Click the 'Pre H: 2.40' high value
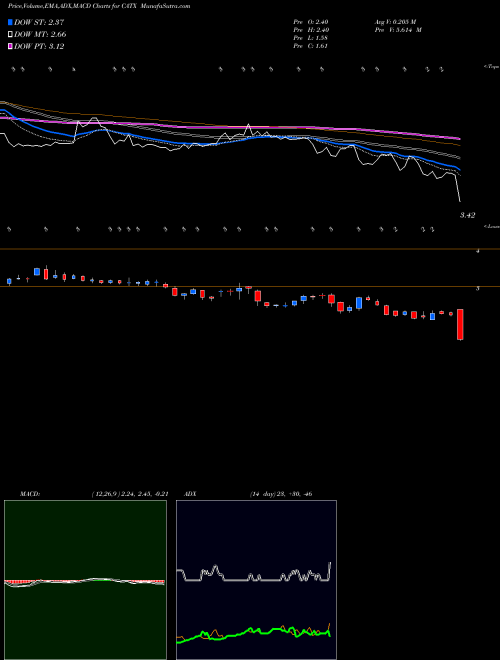Screen dimensions: 500x660 click(x=311, y=30)
